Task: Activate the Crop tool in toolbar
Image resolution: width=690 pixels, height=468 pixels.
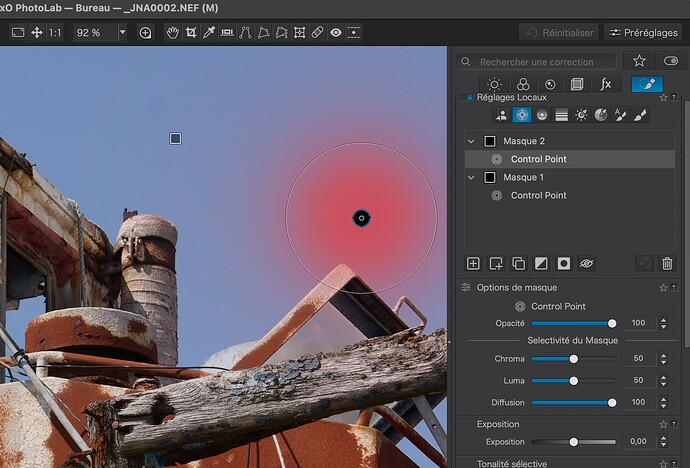Action: [190, 32]
